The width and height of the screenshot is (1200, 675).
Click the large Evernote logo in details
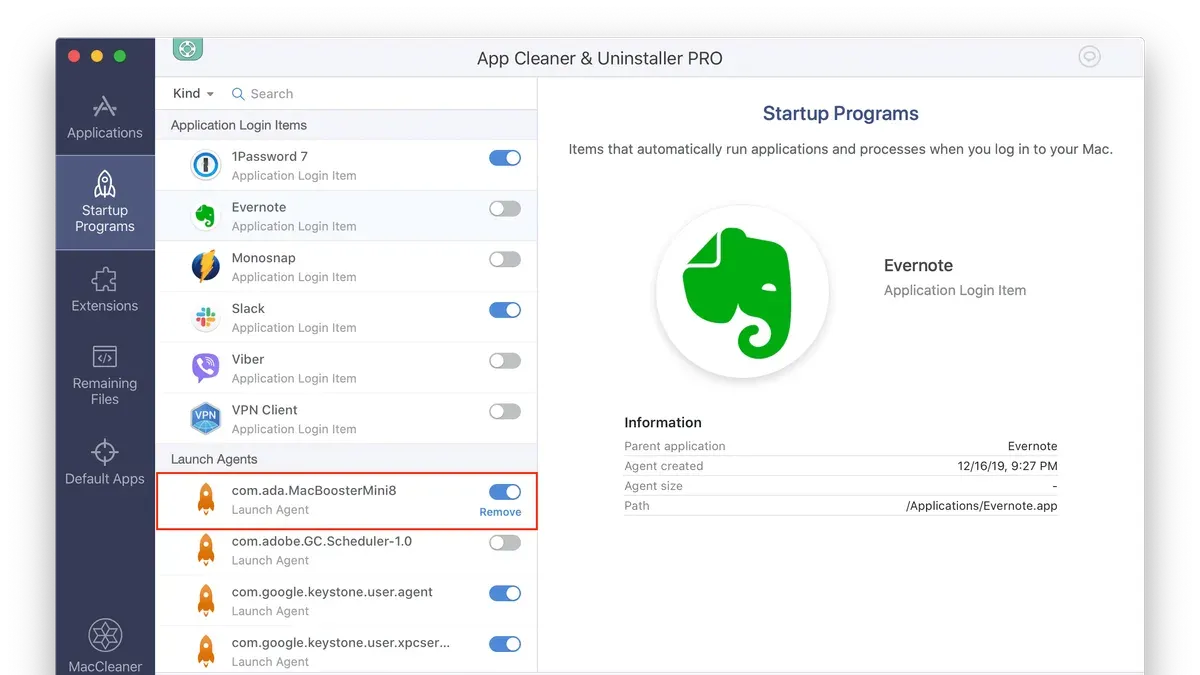(x=743, y=291)
